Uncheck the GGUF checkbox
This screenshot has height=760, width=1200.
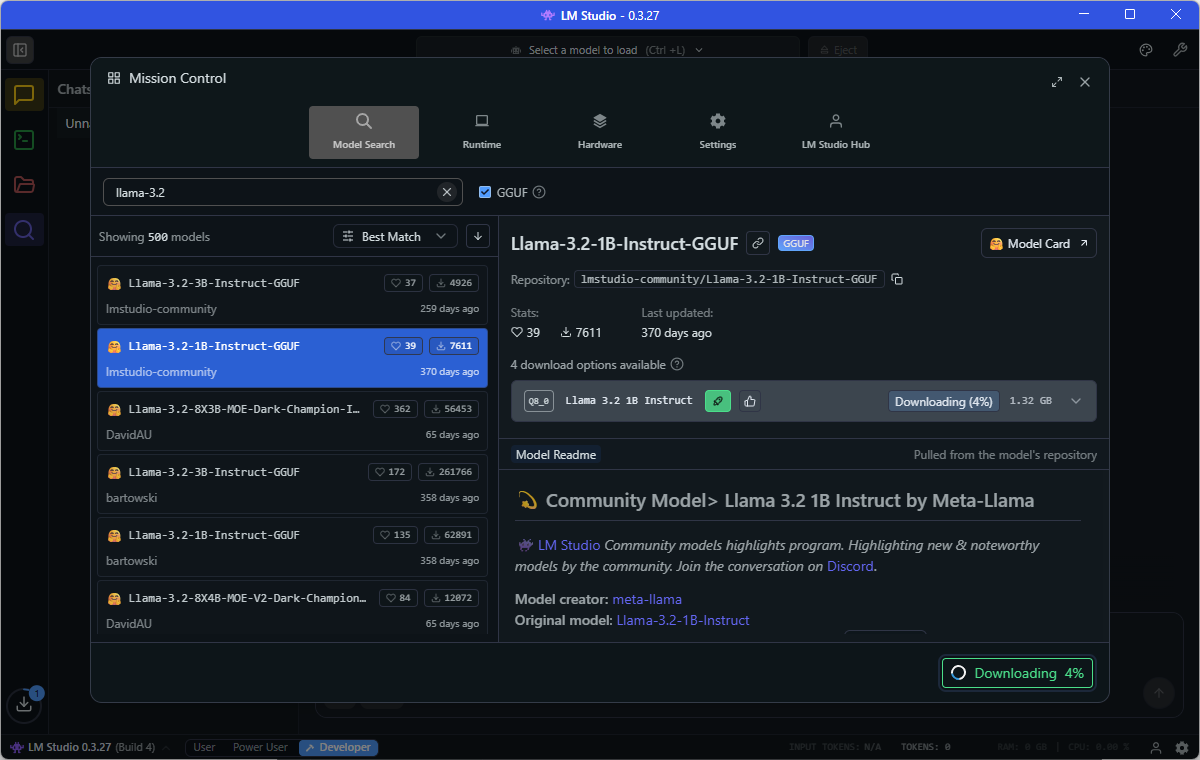(485, 192)
